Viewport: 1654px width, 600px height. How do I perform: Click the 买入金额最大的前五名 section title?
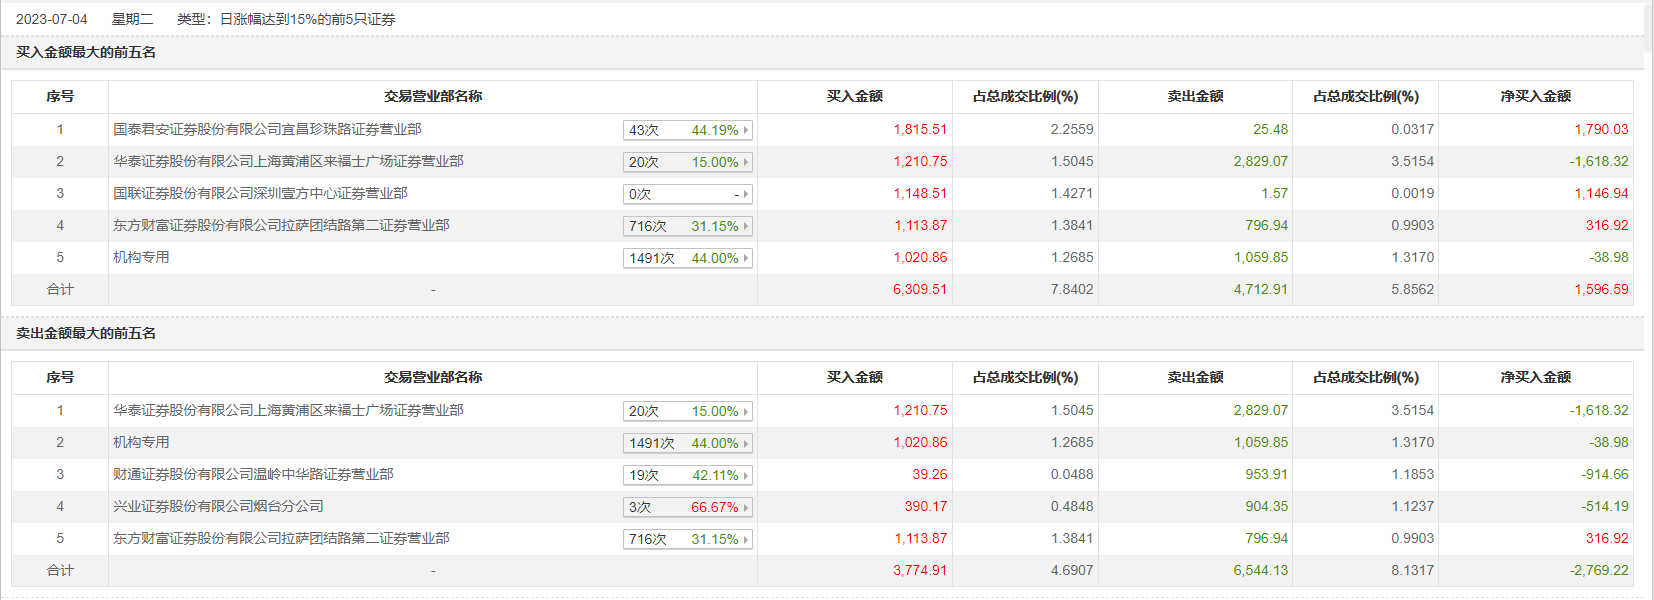(86, 52)
